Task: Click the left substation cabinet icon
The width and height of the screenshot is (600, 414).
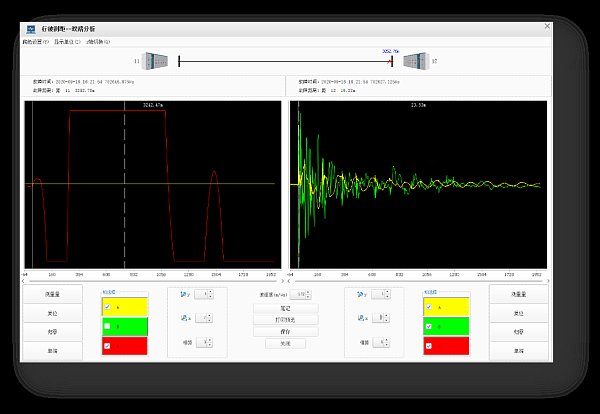Action: [x=153, y=61]
